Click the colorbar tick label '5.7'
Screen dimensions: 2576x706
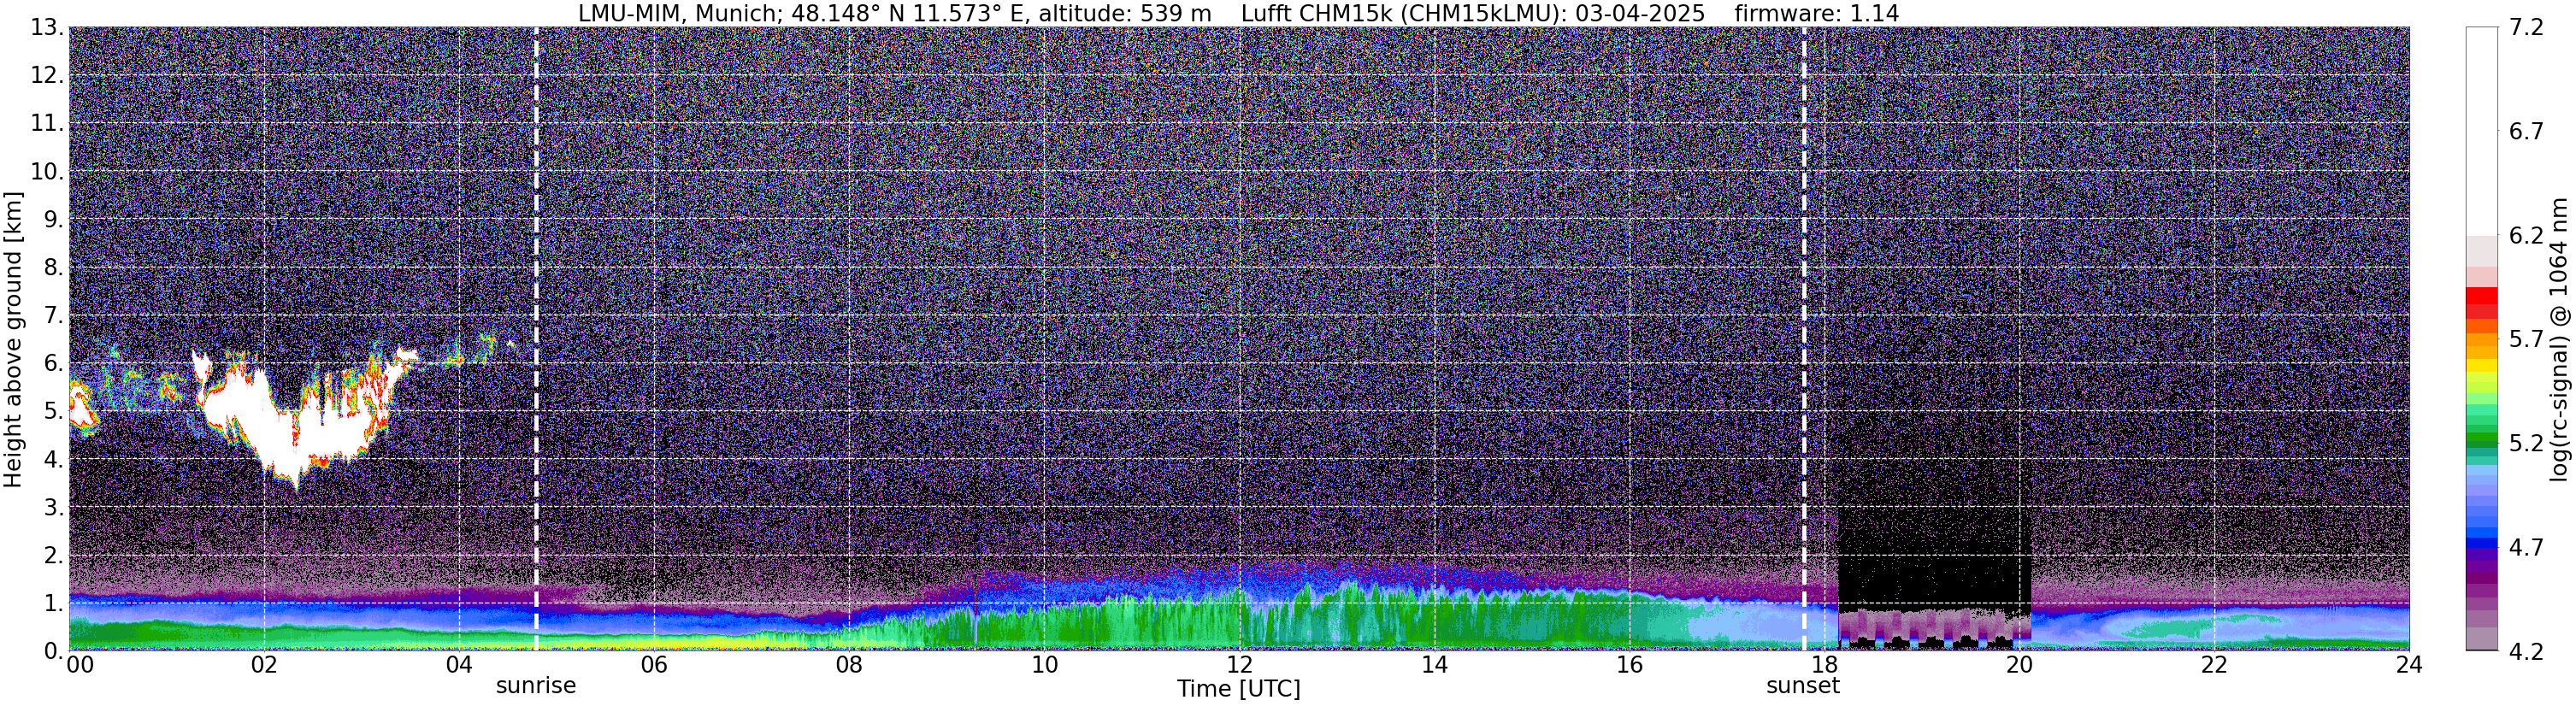click(x=2527, y=340)
